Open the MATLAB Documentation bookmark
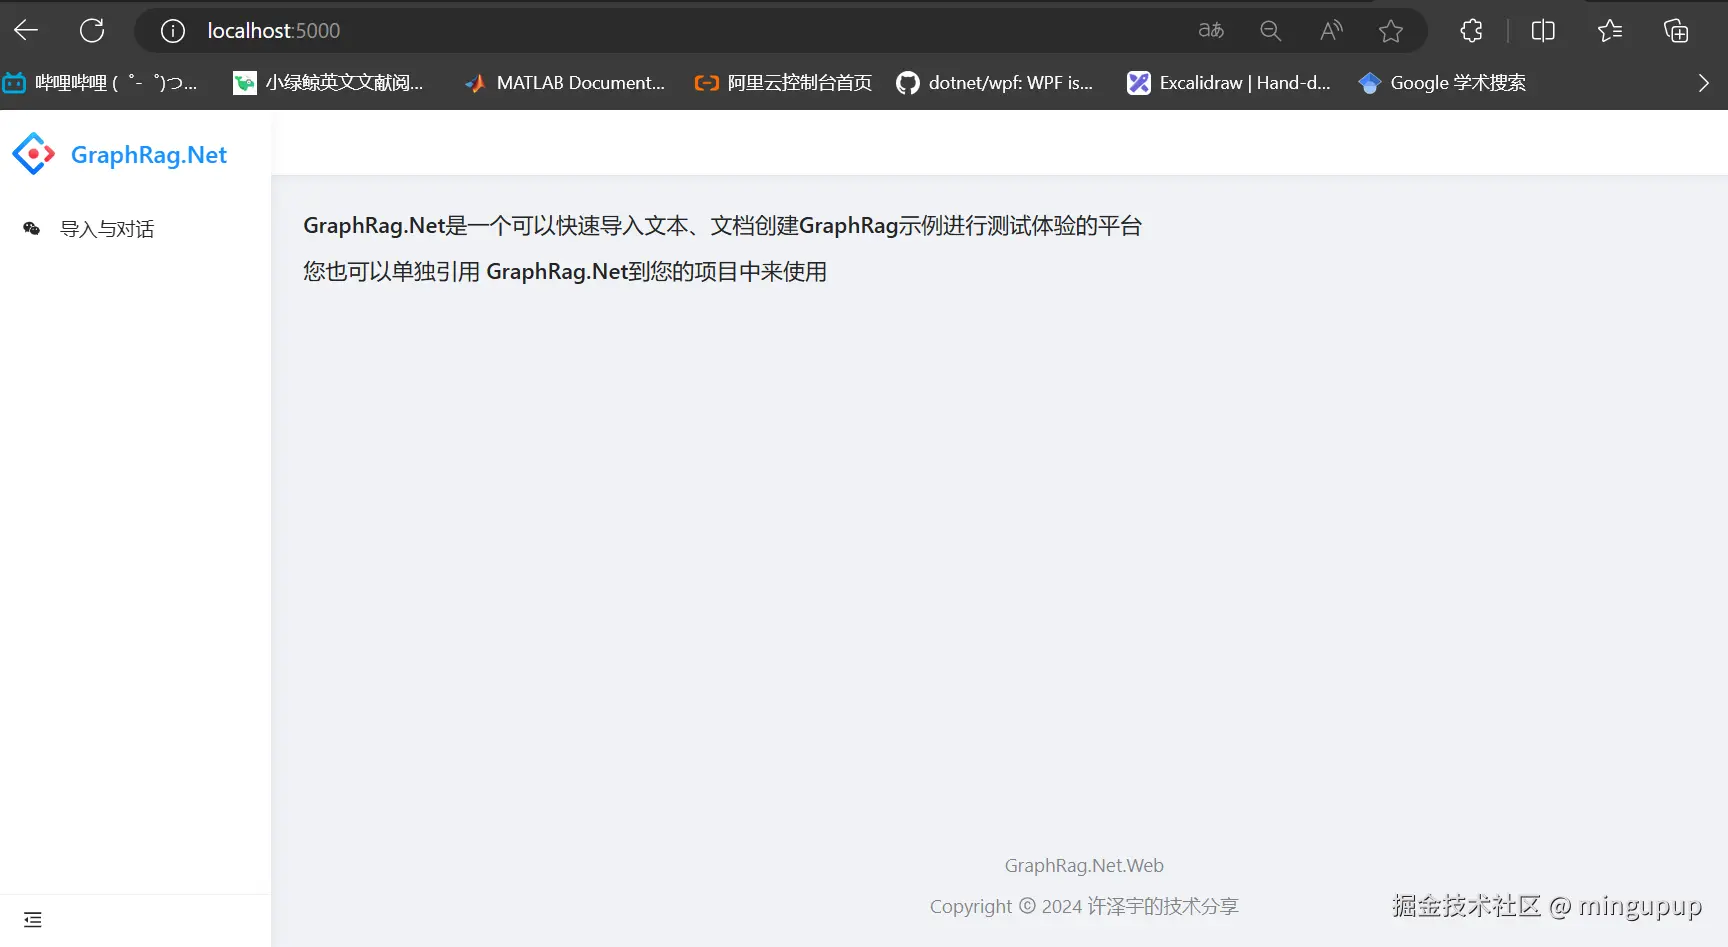The width and height of the screenshot is (1728, 947). click(565, 83)
